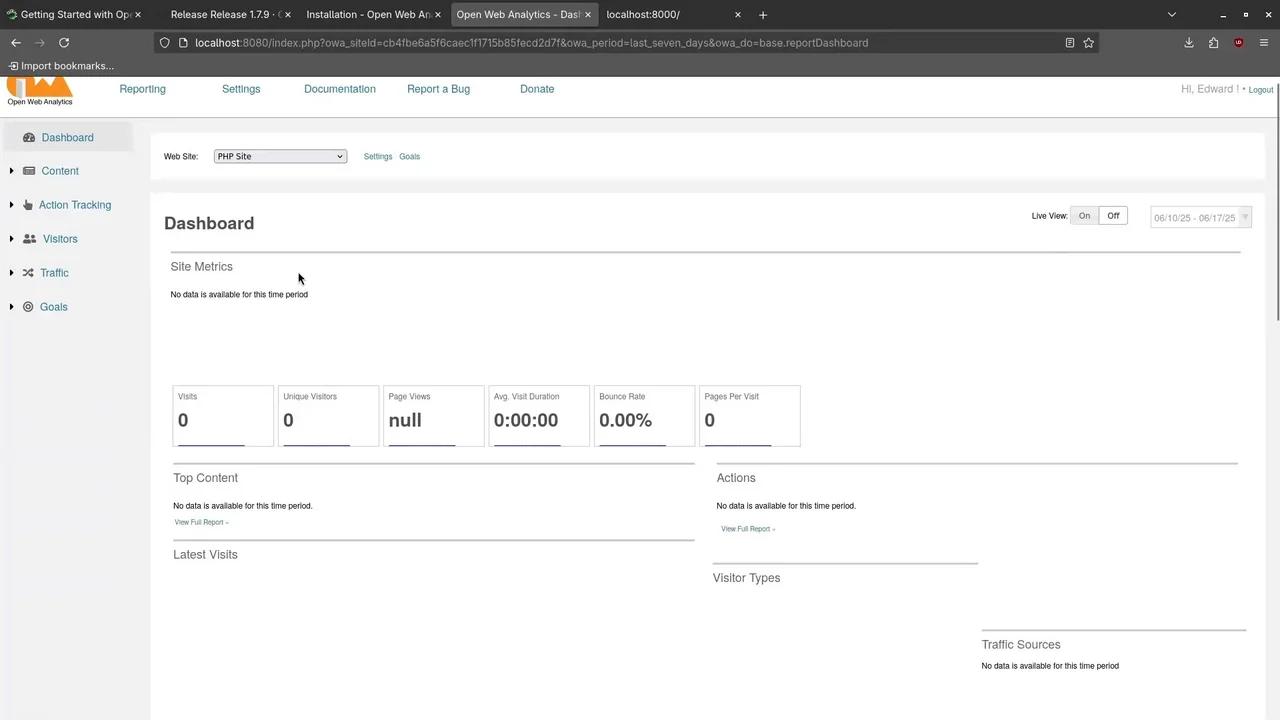Open the browser downloads icon

1189,42
